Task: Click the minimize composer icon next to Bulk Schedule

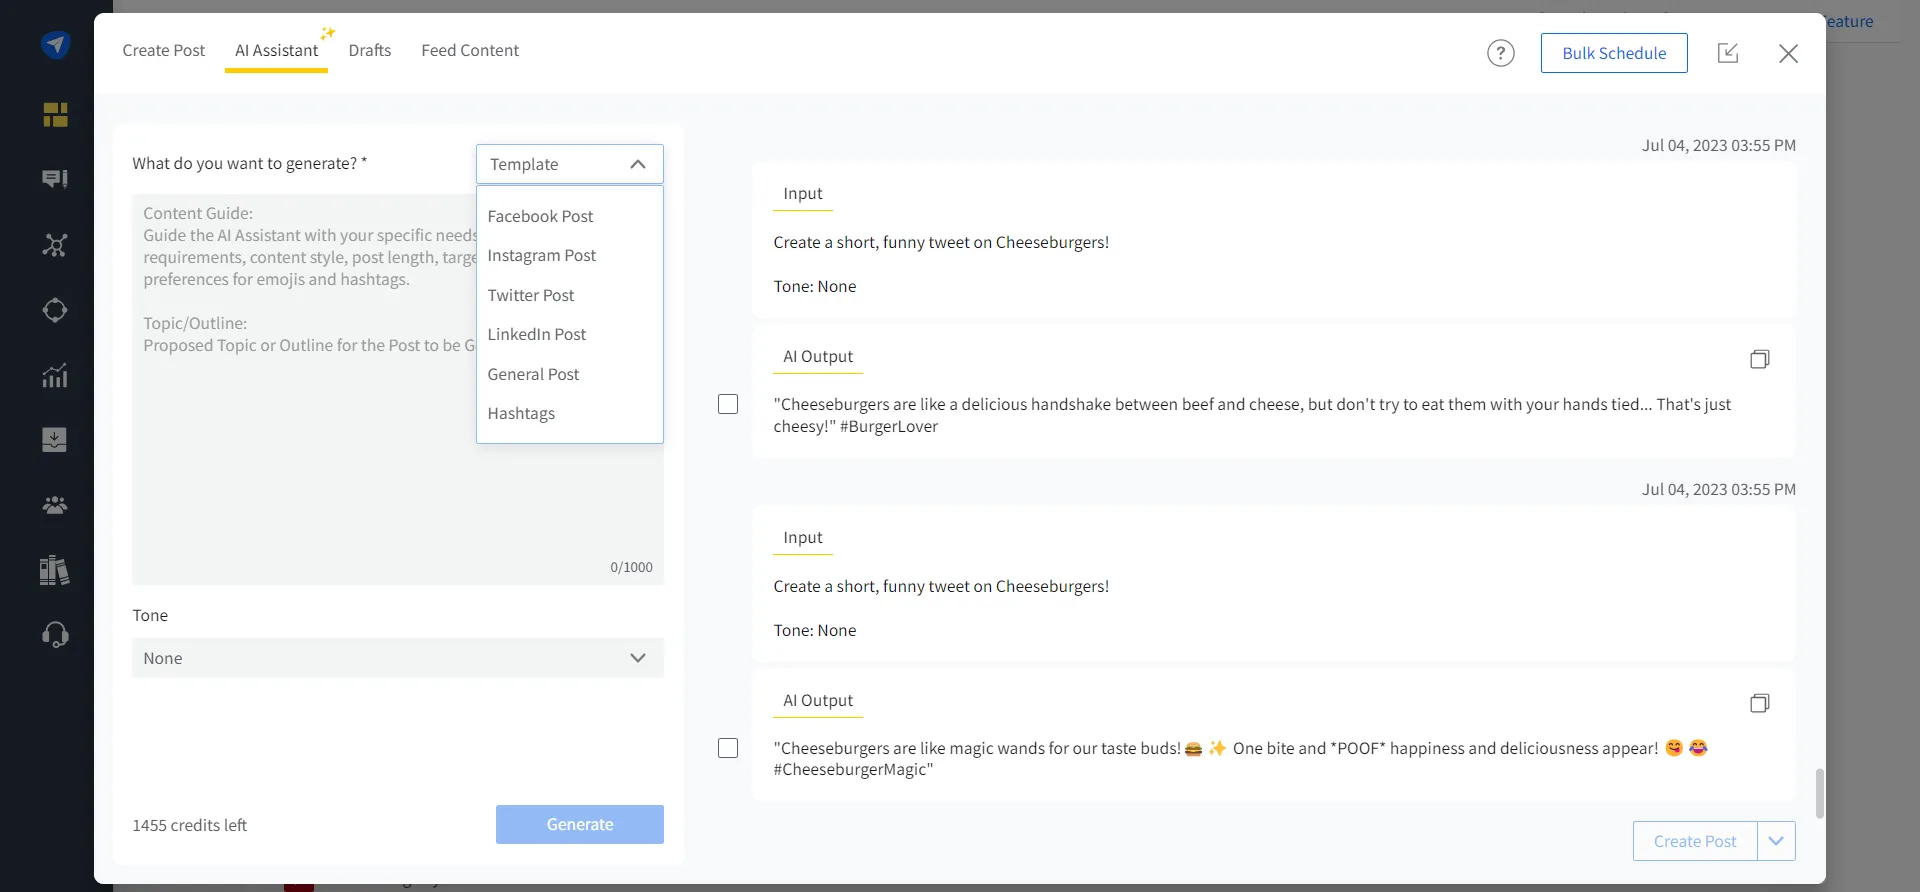Action: pyautogui.click(x=1728, y=53)
